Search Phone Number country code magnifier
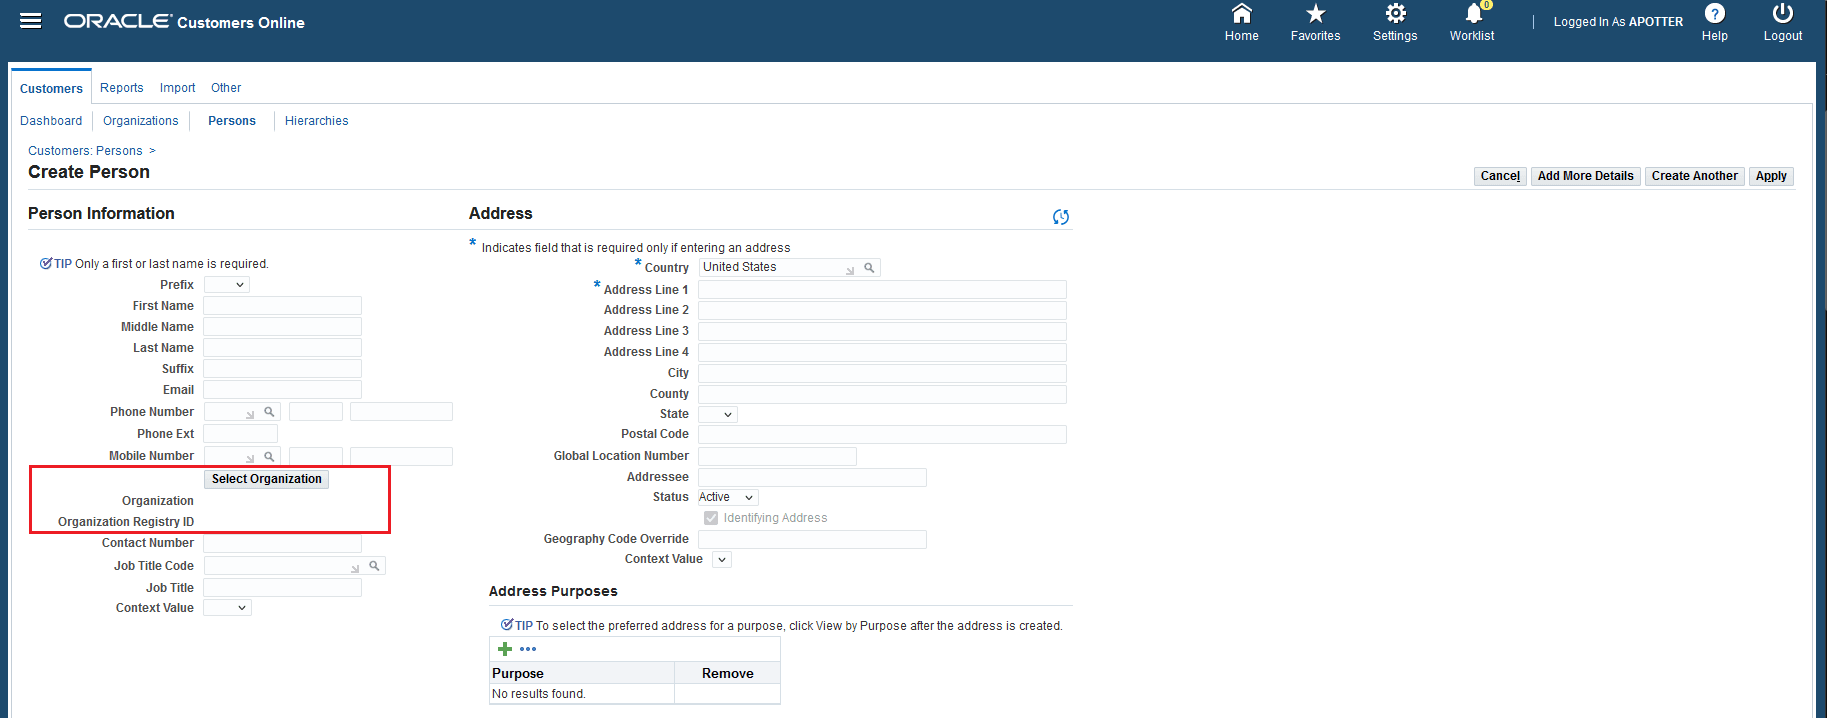 269,412
